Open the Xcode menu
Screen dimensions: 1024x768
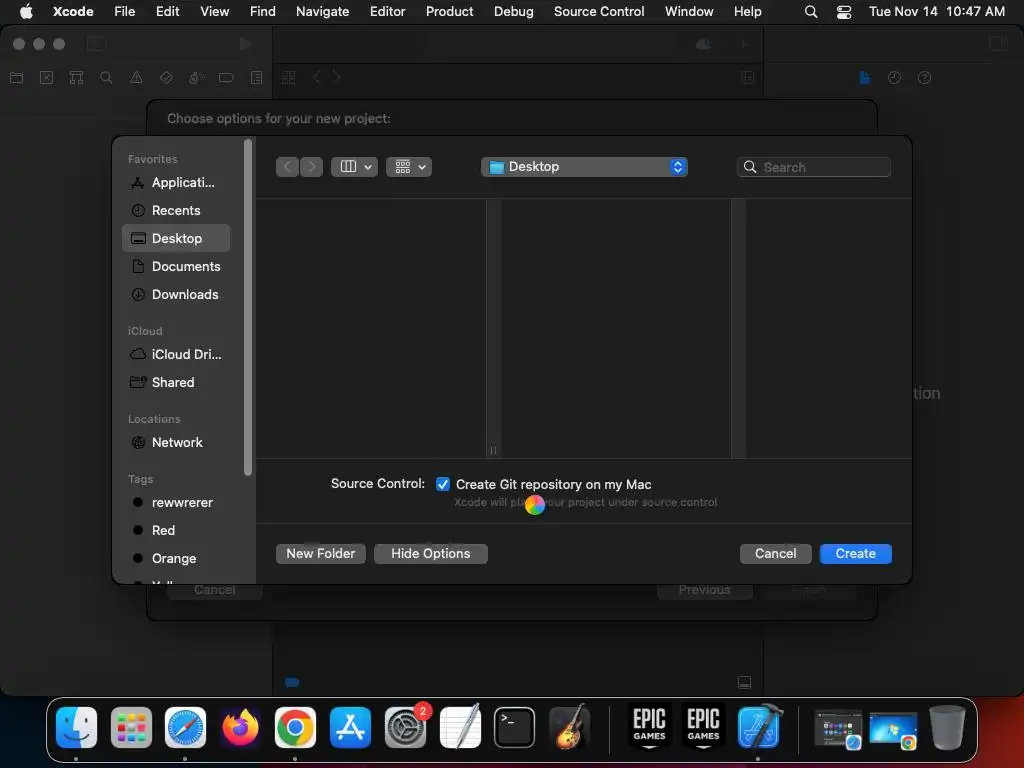tap(73, 11)
